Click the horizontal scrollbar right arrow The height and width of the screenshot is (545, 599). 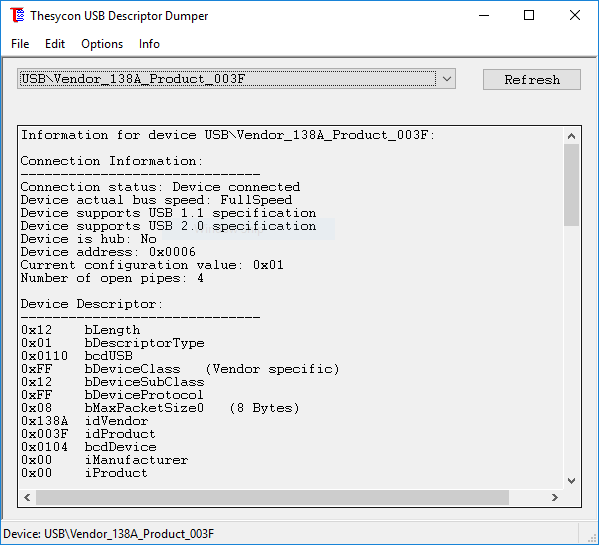coord(555,497)
